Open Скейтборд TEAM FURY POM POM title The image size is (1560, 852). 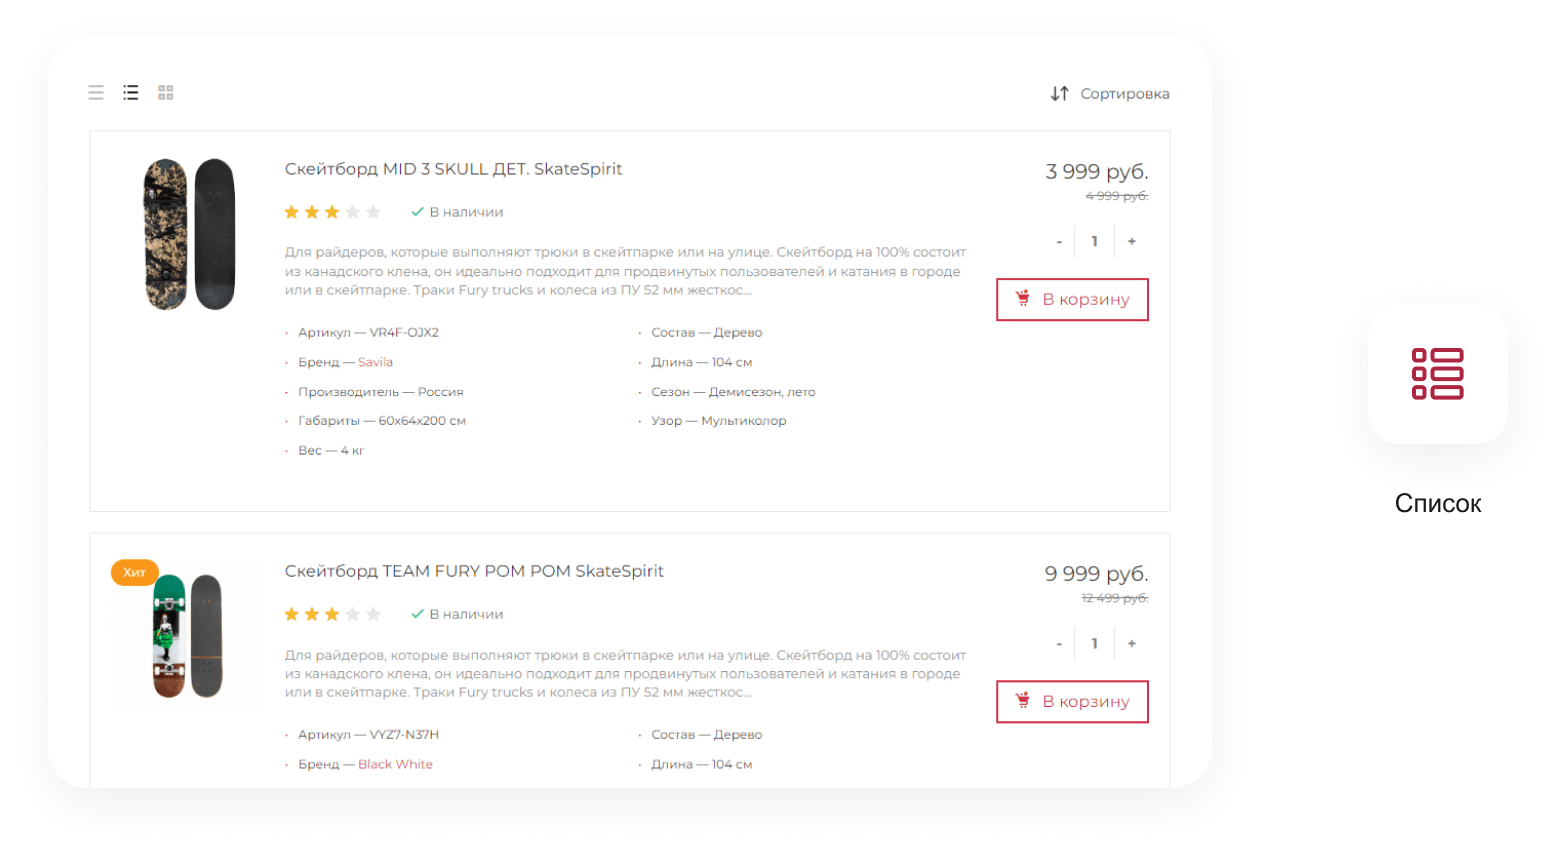tap(474, 571)
